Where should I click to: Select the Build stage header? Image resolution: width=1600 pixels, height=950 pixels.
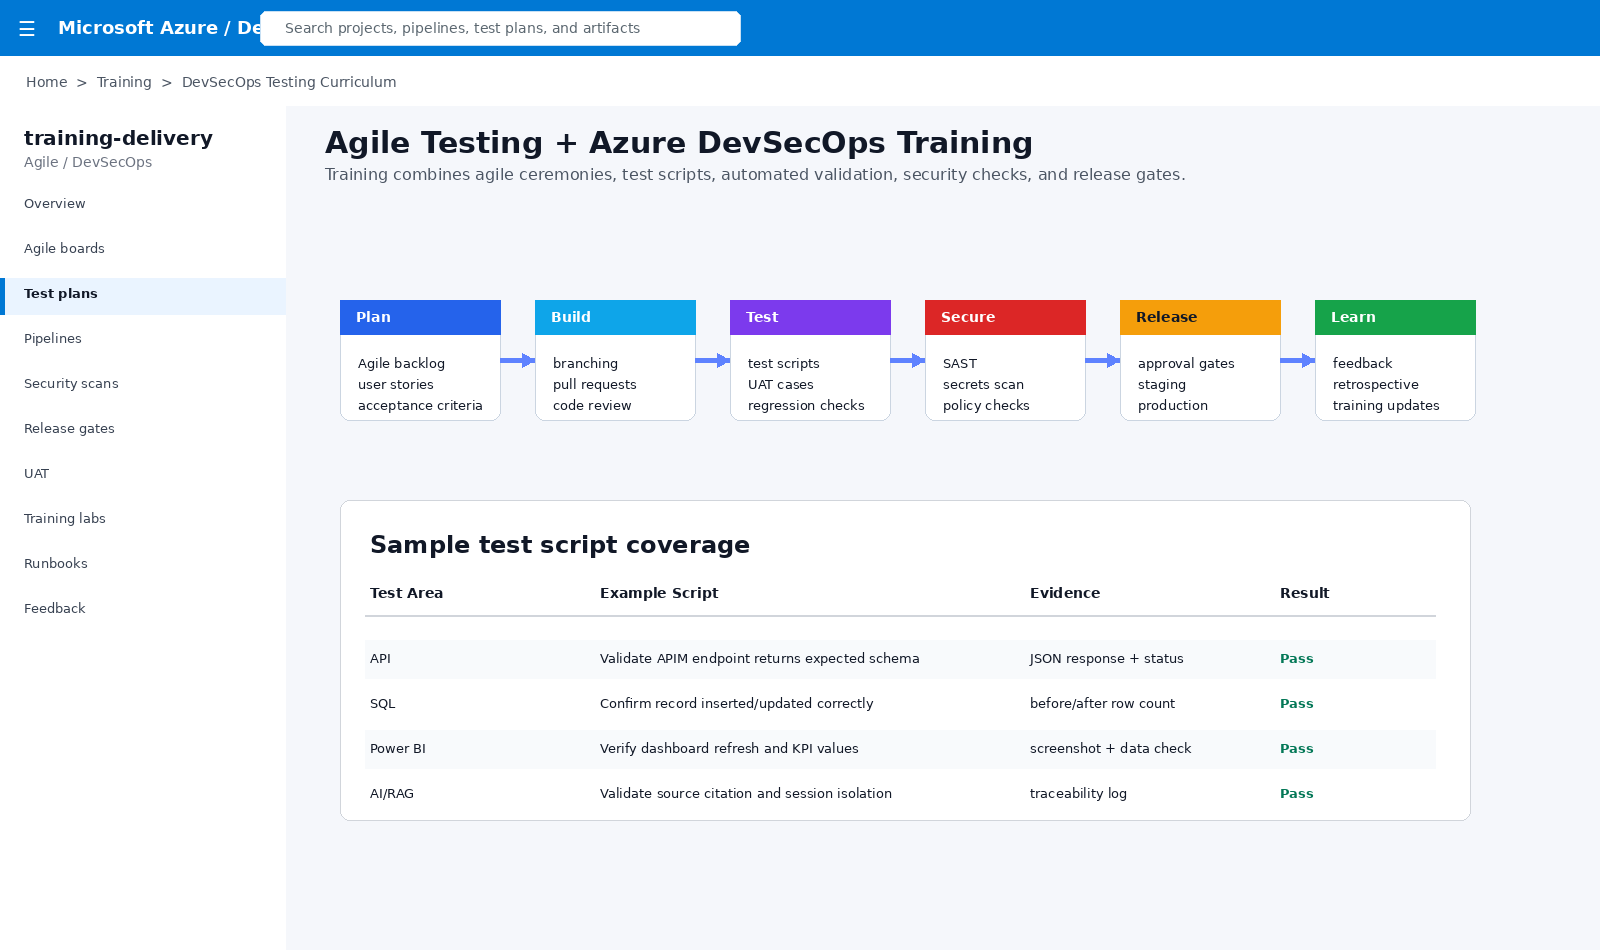[x=615, y=317]
